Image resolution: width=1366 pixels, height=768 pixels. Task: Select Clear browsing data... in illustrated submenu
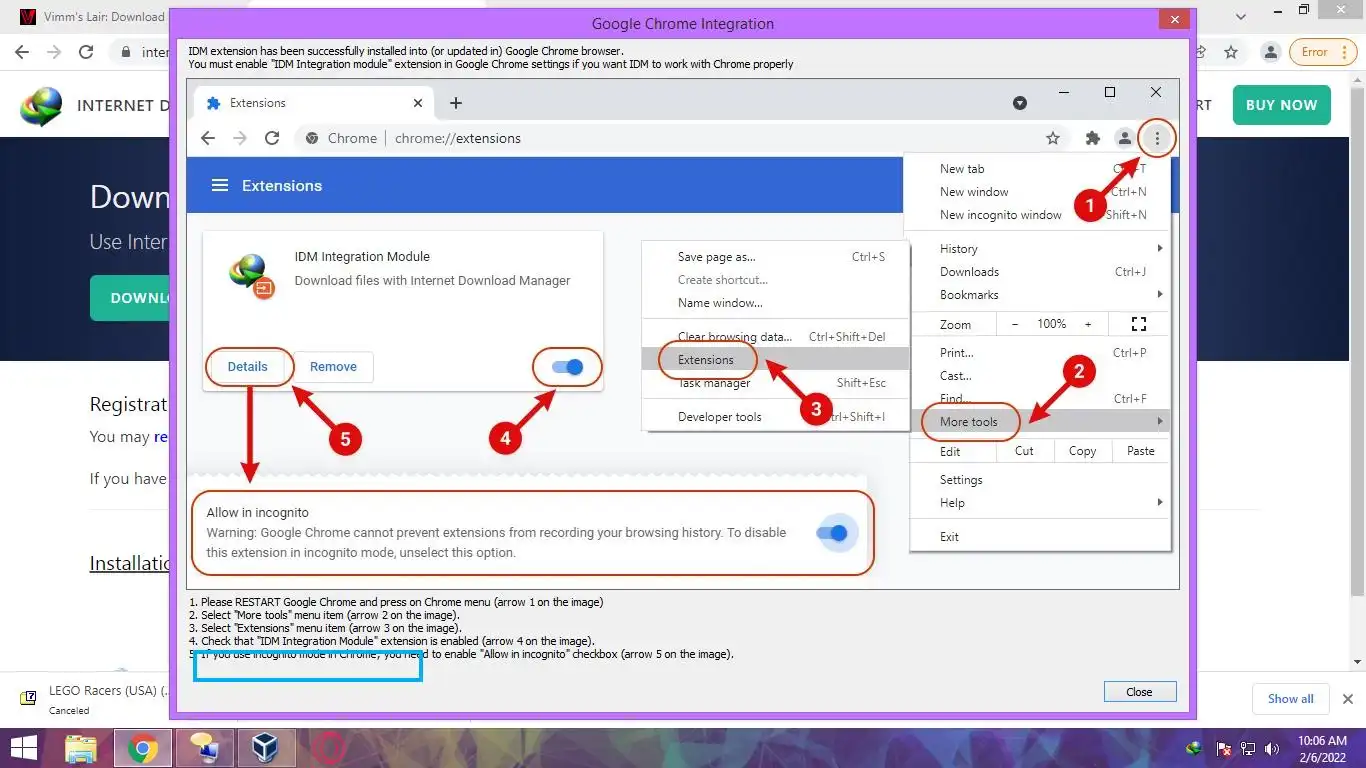pyautogui.click(x=775, y=337)
